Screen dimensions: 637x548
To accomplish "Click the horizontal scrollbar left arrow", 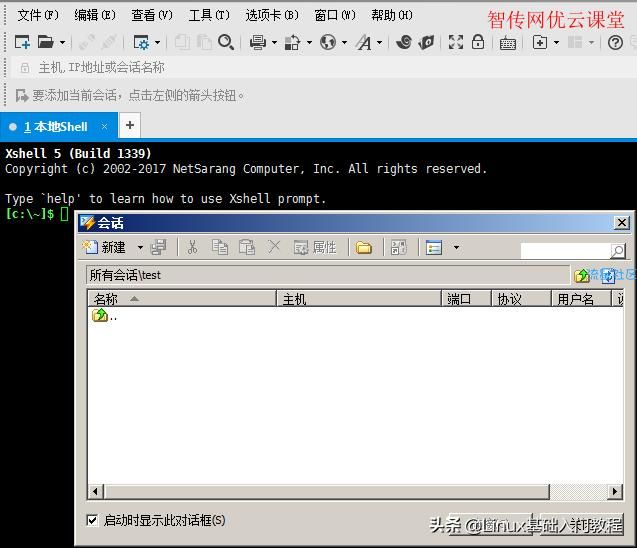I will click(x=95, y=492).
